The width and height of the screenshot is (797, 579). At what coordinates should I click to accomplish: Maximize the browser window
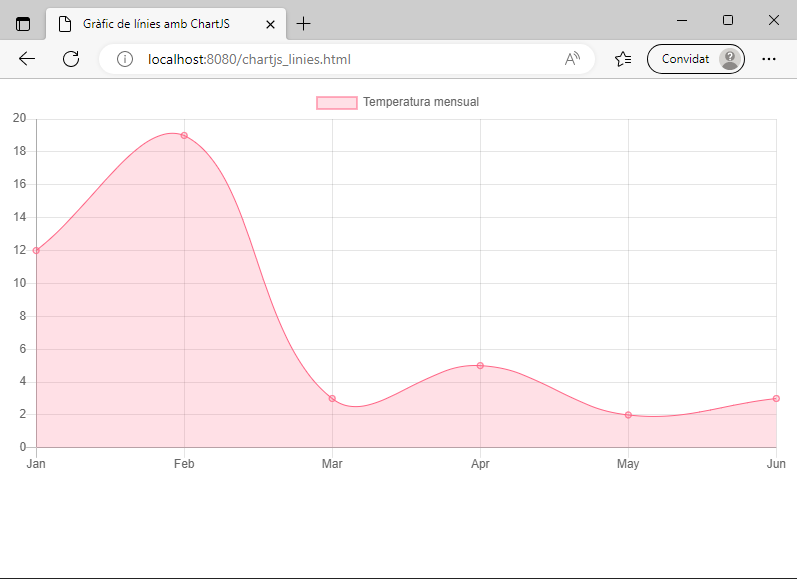coord(727,20)
